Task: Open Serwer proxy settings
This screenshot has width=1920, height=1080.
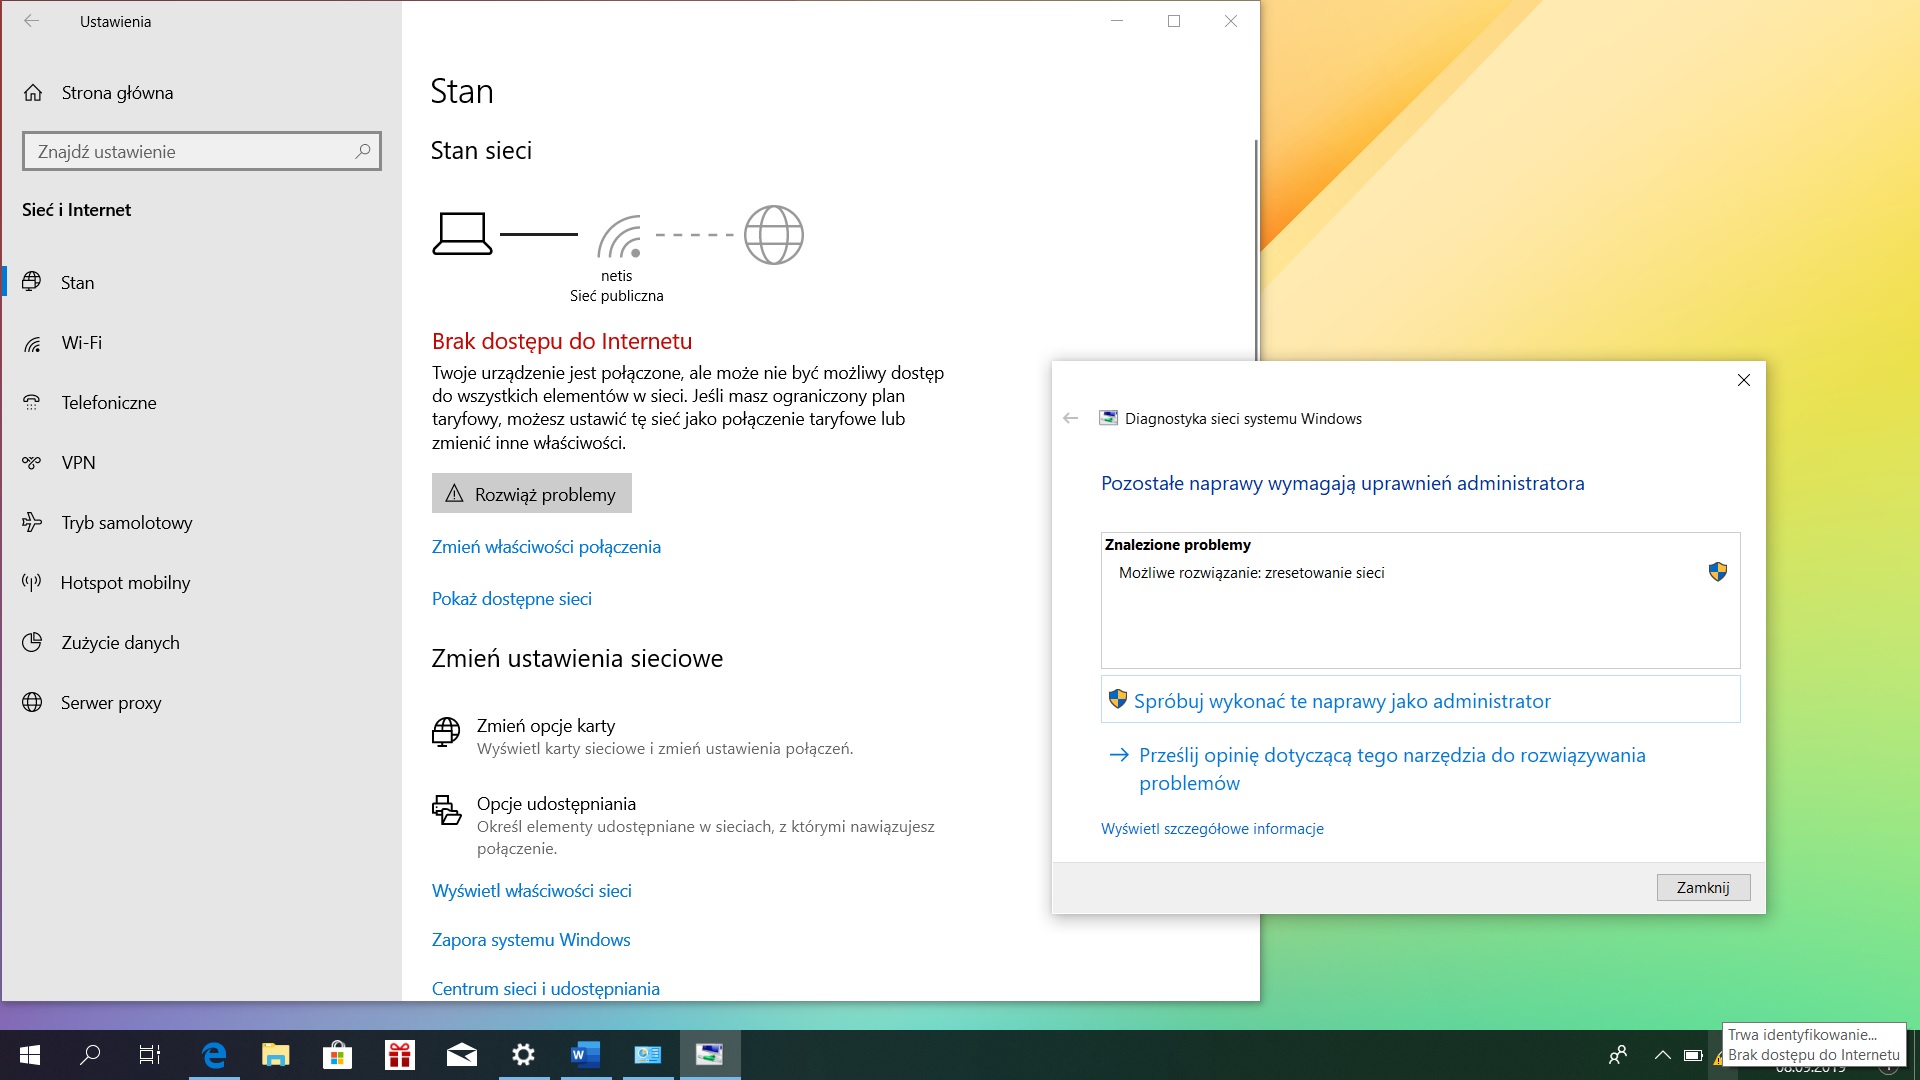Action: click(110, 703)
